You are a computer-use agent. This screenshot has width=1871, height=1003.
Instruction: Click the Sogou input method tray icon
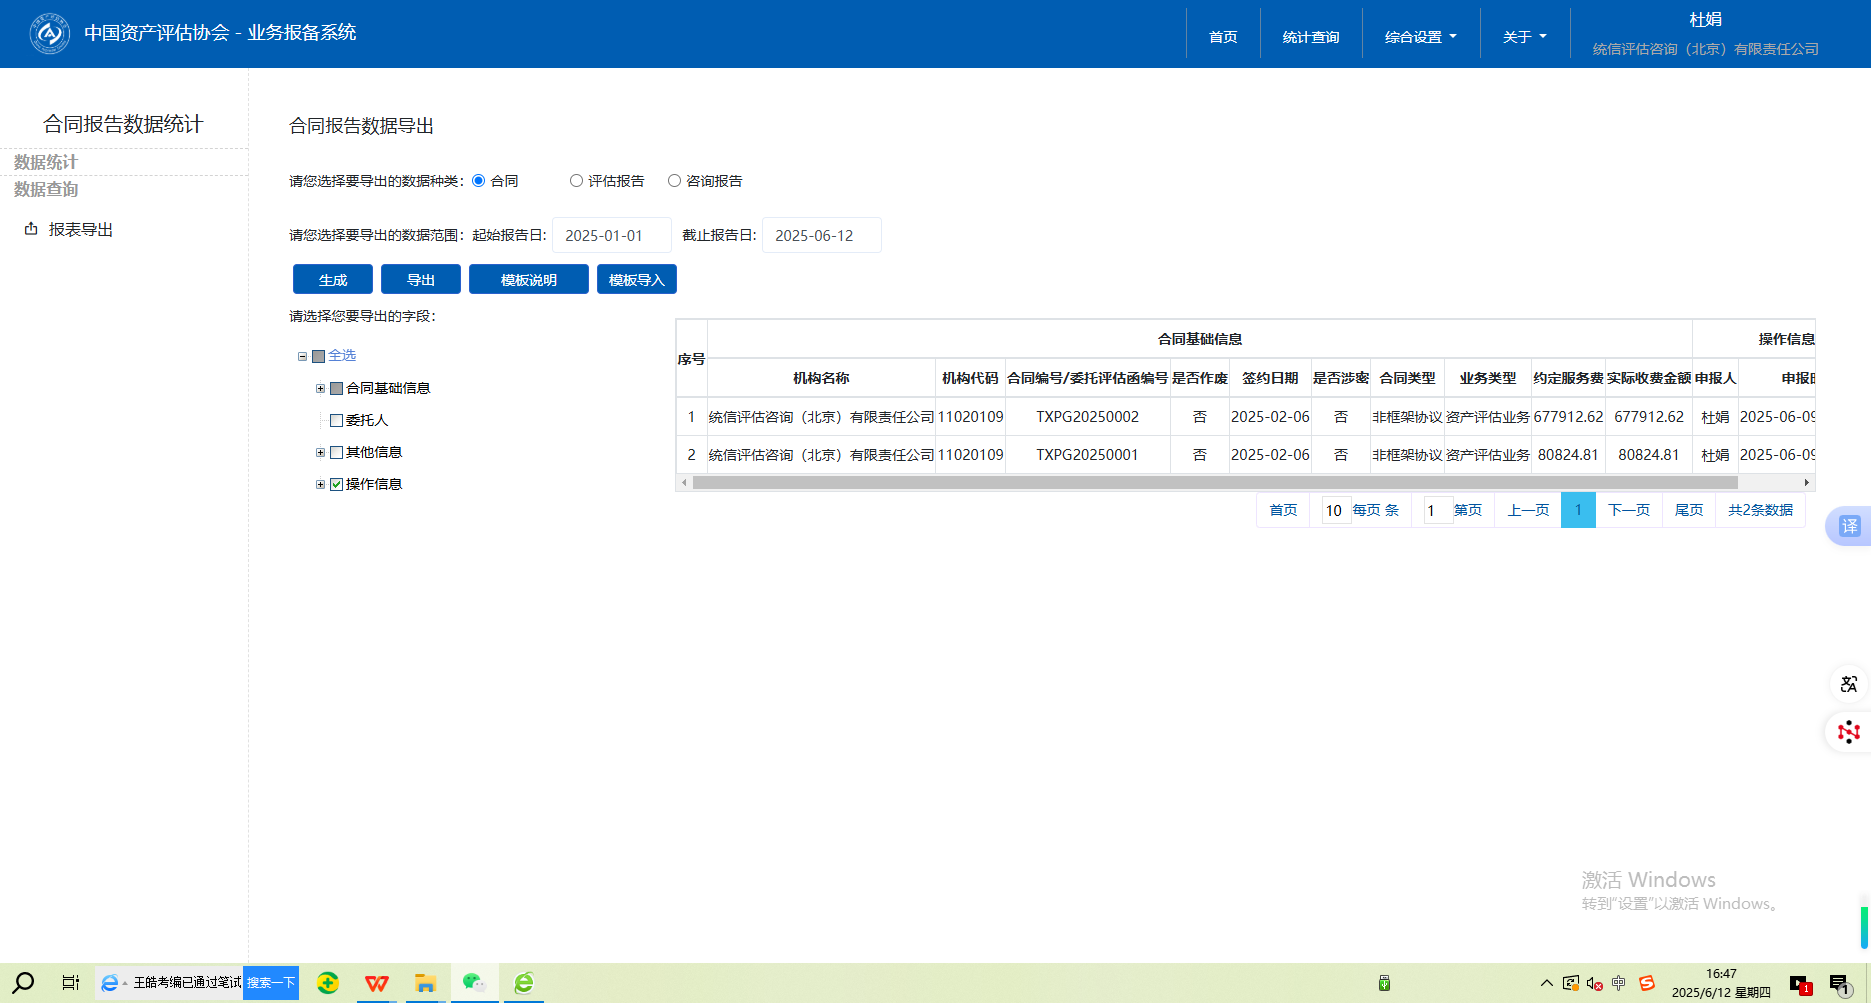point(1646,983)
